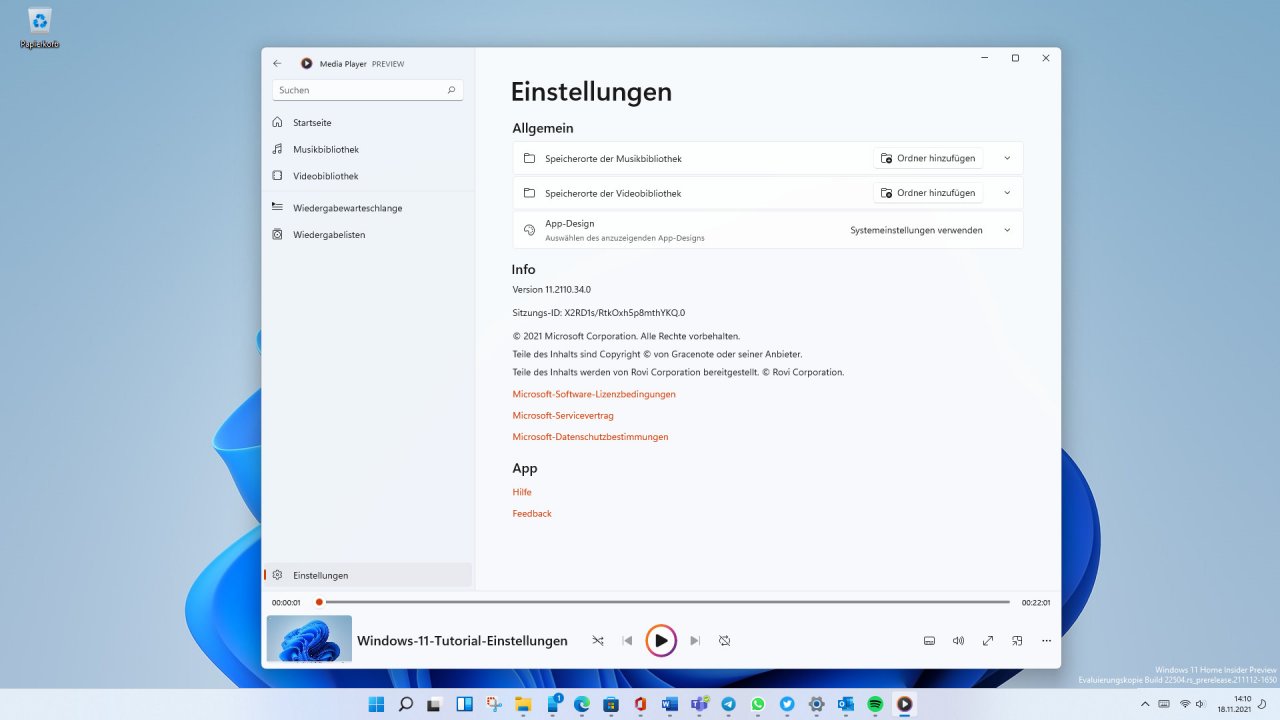Screen dimensions: 1280x720
Task: Show hidden tray icons chevron
Action: (1145, 704)
